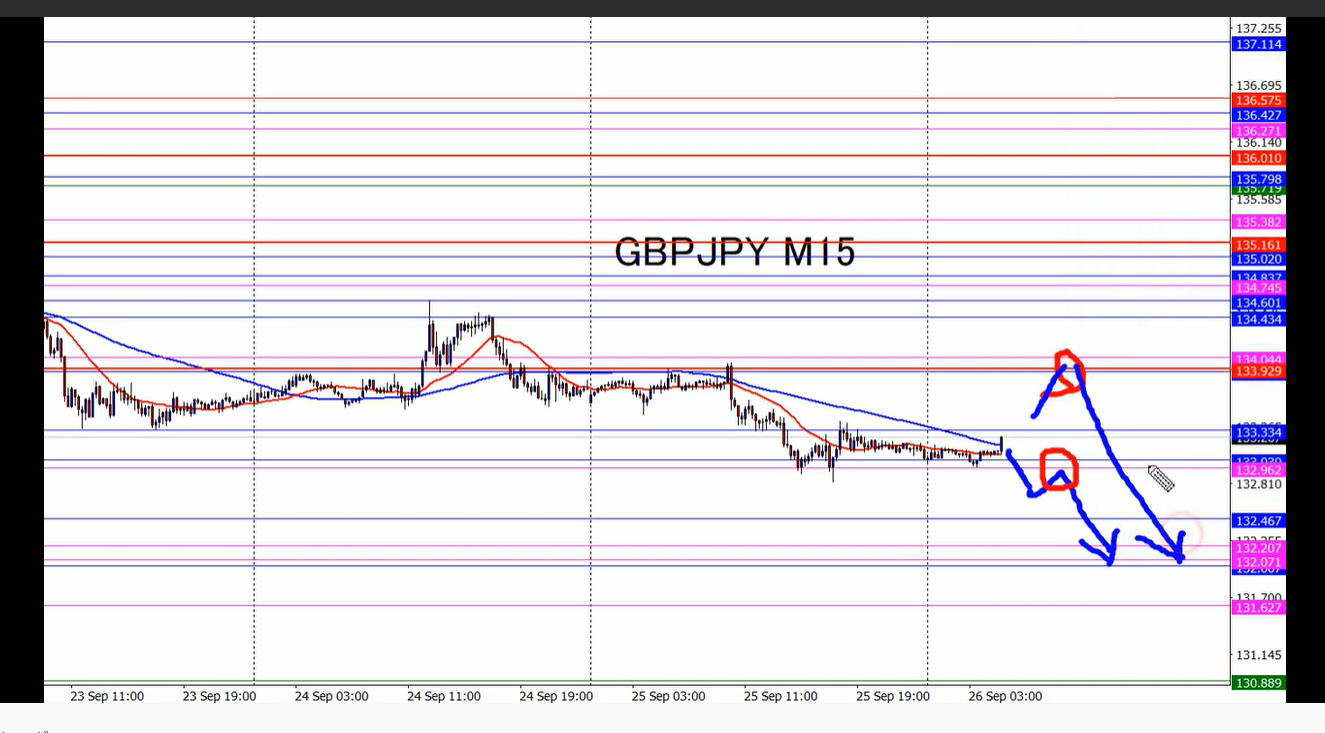Click the 136.575 red price label
Screen dimensions: 1325x733
tap(1259, 101)
